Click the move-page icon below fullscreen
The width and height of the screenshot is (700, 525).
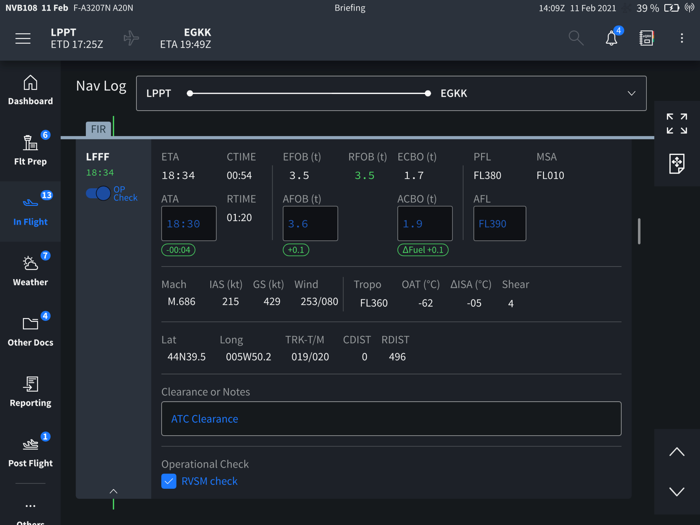677,163
